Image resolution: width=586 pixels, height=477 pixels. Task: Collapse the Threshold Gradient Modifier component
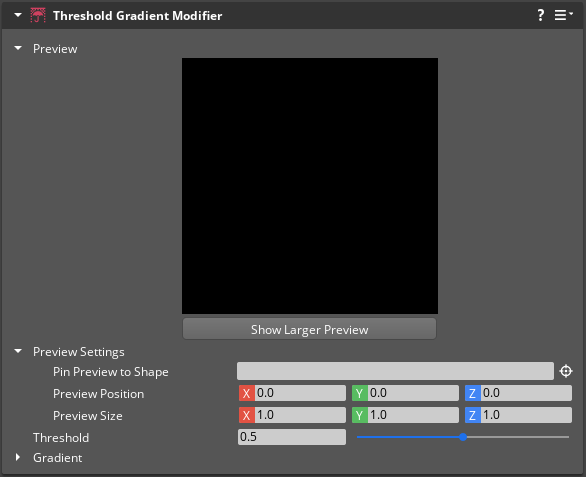[18, 15]
